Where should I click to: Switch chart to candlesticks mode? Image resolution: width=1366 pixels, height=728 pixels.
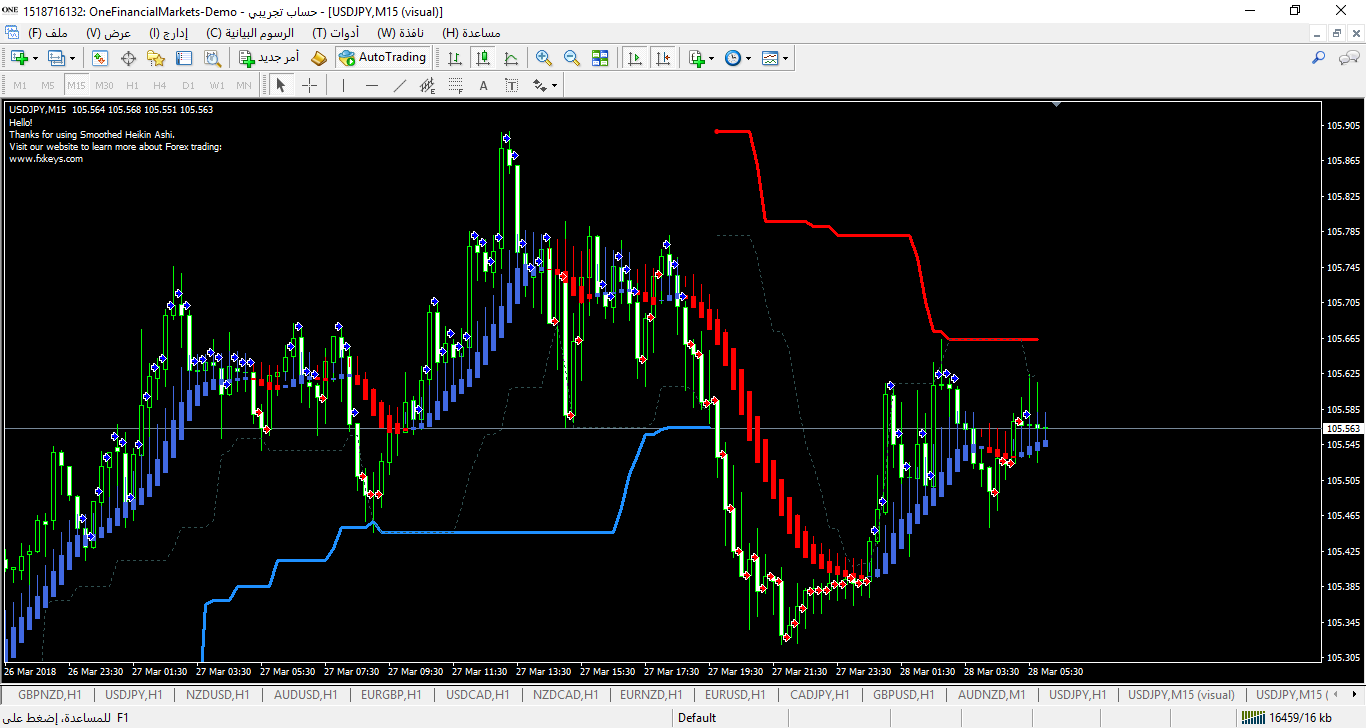click(483, 58)
